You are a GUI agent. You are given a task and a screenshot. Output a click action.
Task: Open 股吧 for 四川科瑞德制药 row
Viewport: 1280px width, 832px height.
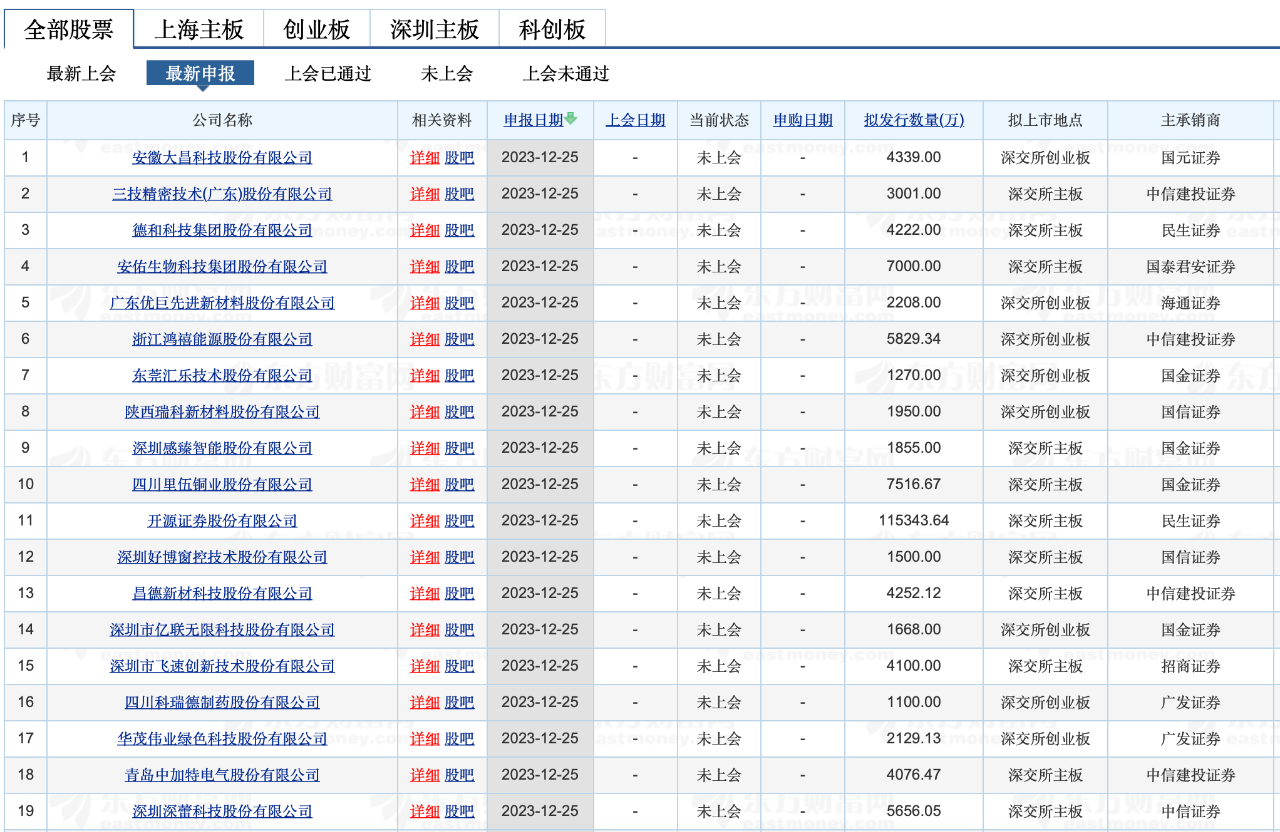460,703
